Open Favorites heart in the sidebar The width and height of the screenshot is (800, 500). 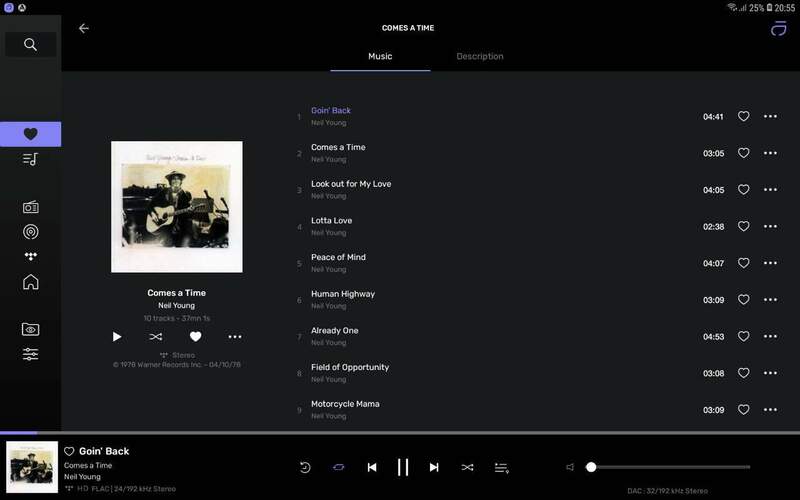click(x=31, y=134)
